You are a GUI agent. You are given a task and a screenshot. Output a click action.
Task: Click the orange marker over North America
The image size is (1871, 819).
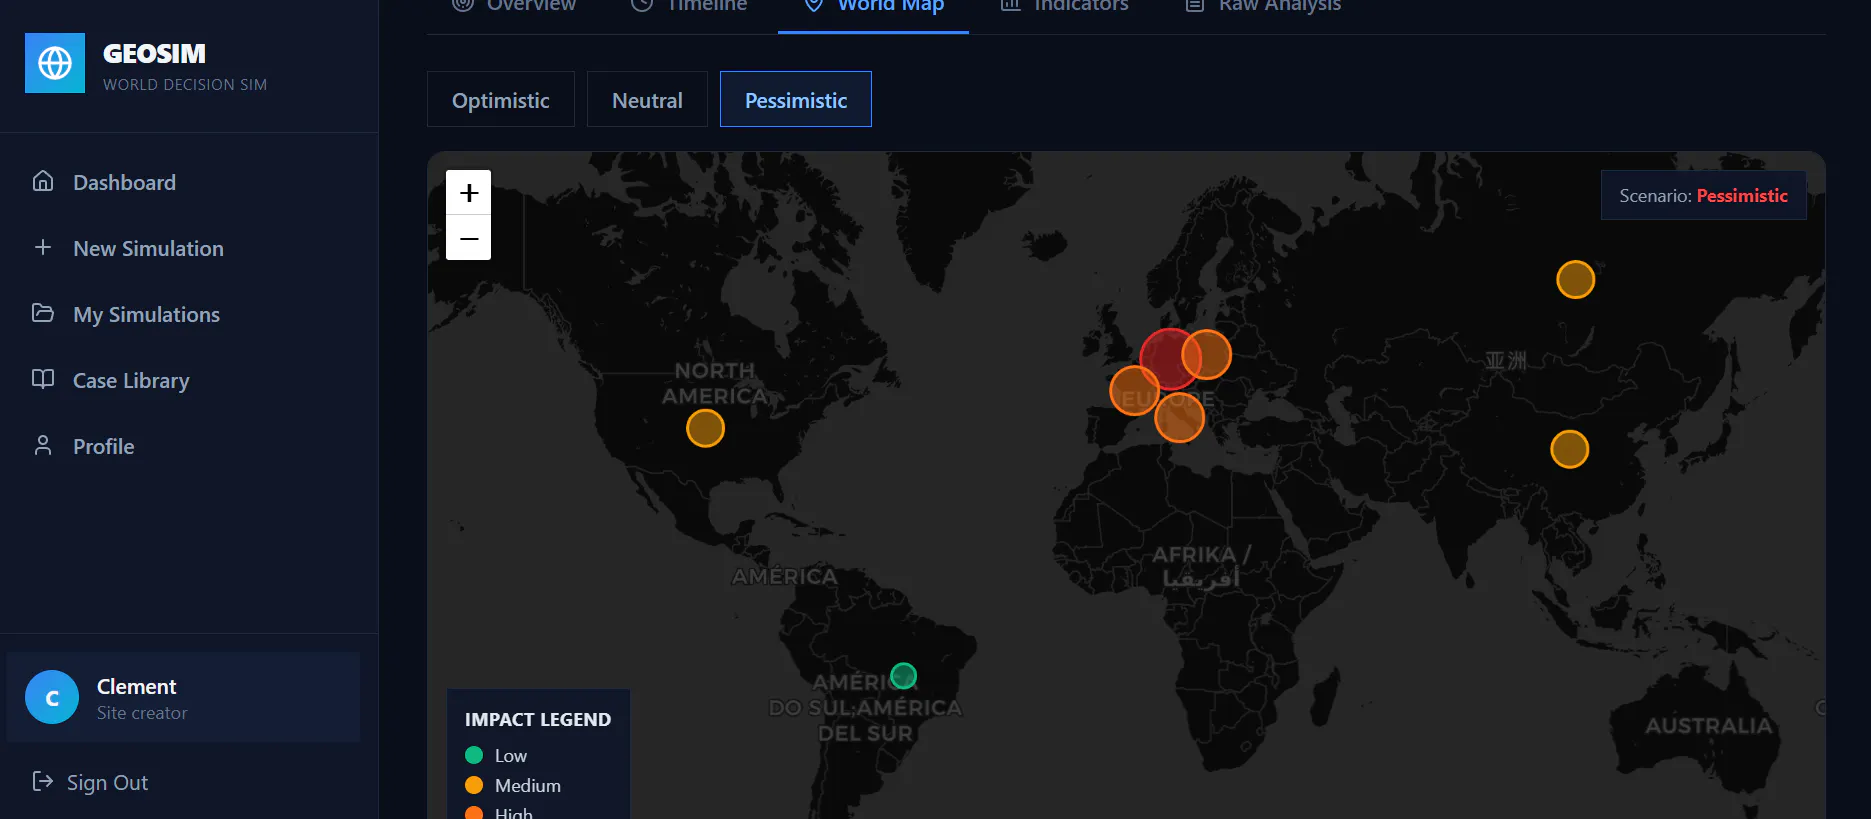705,428
